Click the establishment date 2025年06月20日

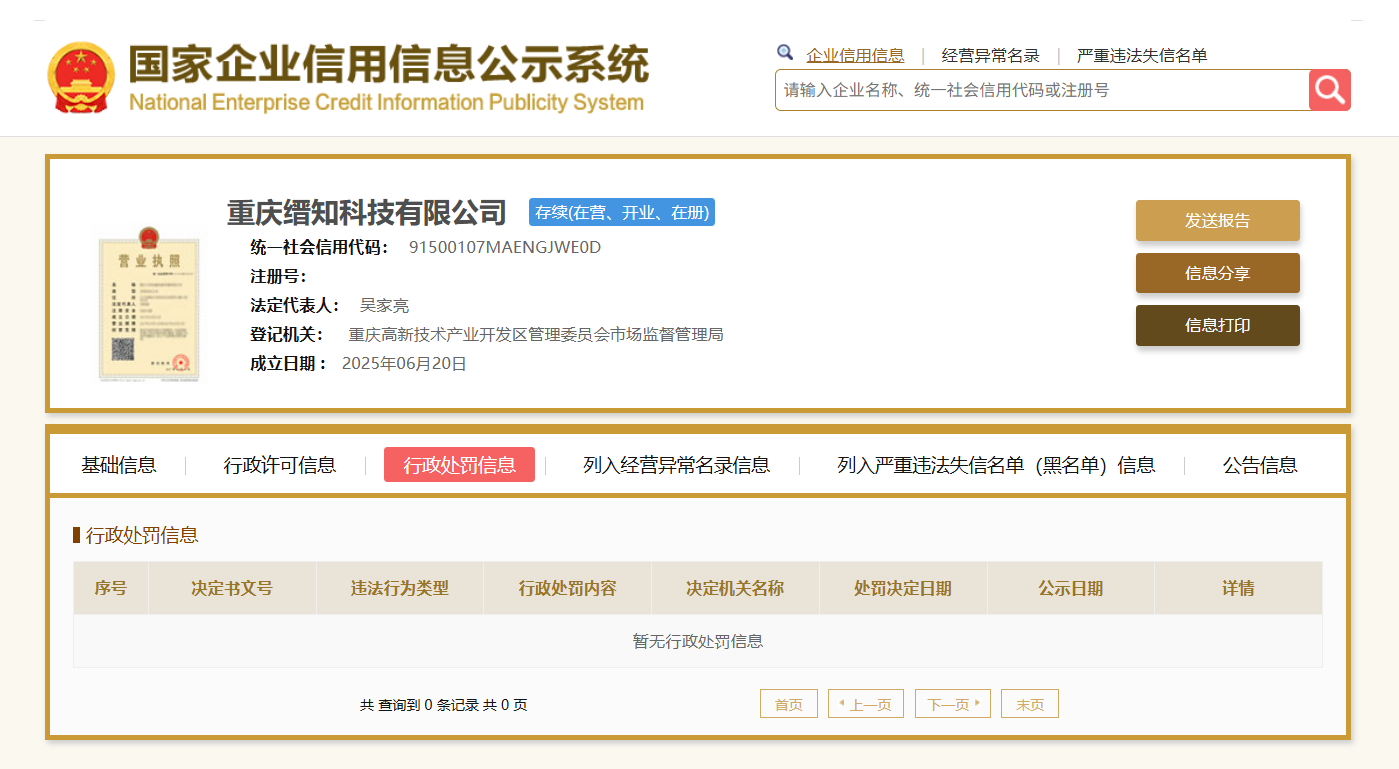click(x=404, y=363)
